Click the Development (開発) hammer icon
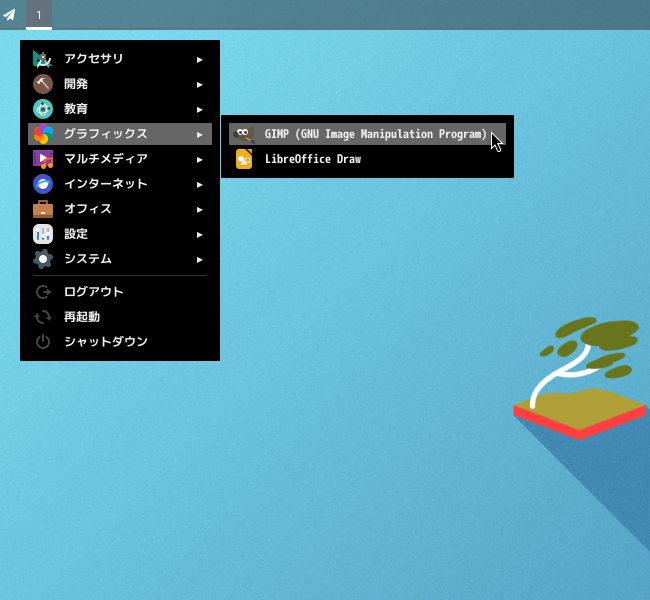650x600 pixels. click(43, 84)
